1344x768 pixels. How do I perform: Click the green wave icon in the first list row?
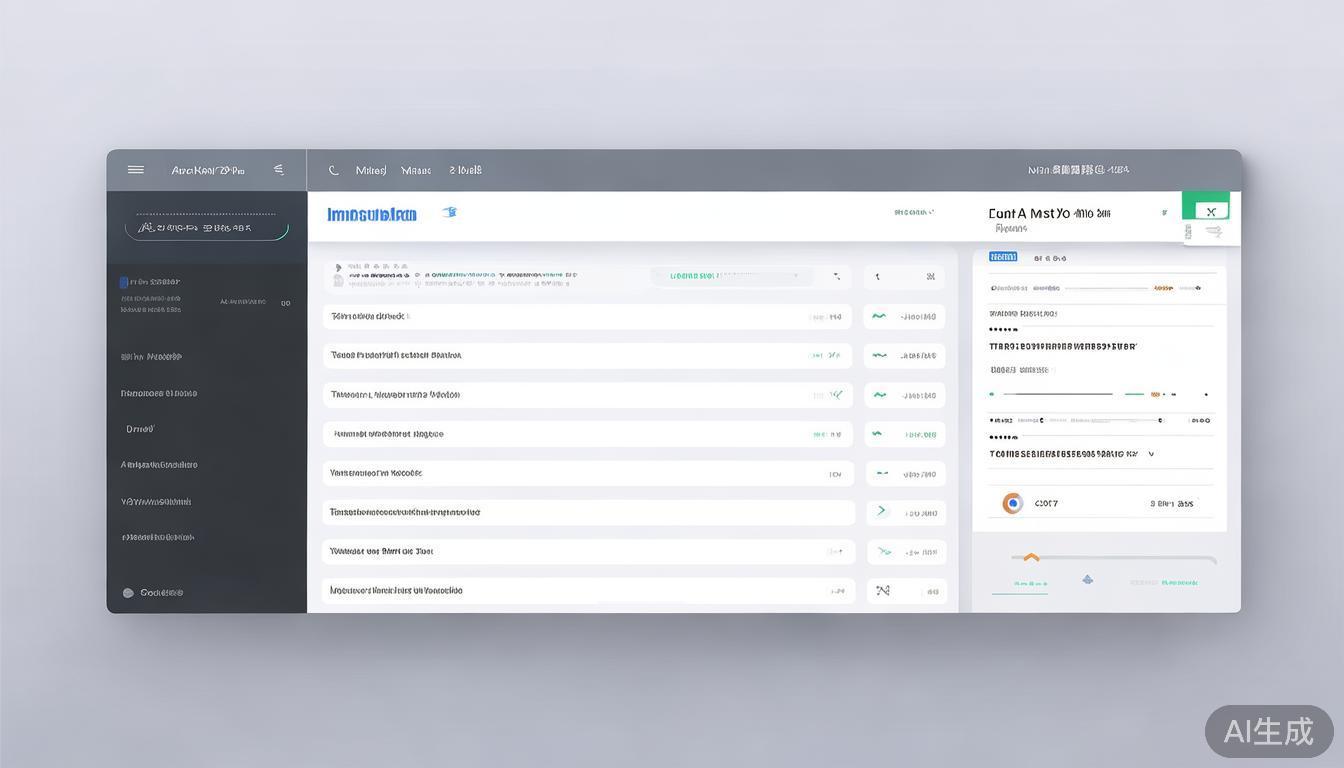879,316
